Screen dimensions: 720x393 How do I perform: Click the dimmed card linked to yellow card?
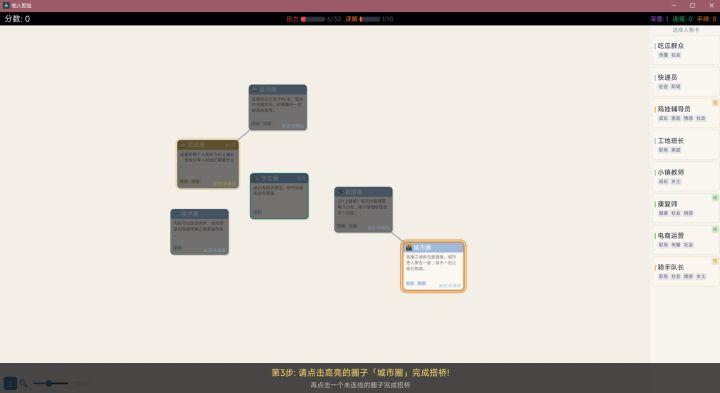pyautogui.click(x=278, y=107)
